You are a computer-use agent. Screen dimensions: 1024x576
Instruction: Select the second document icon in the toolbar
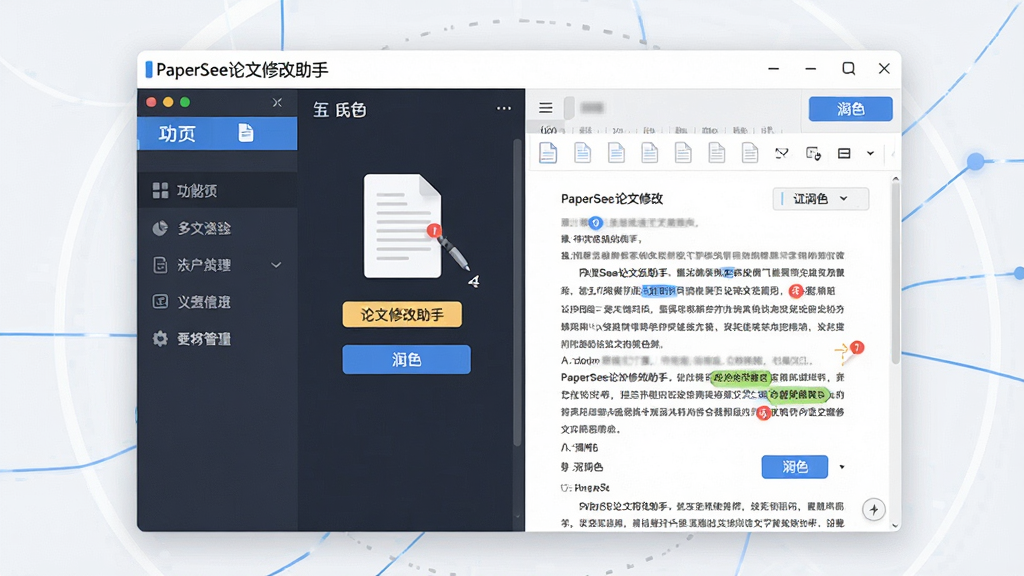582,153
